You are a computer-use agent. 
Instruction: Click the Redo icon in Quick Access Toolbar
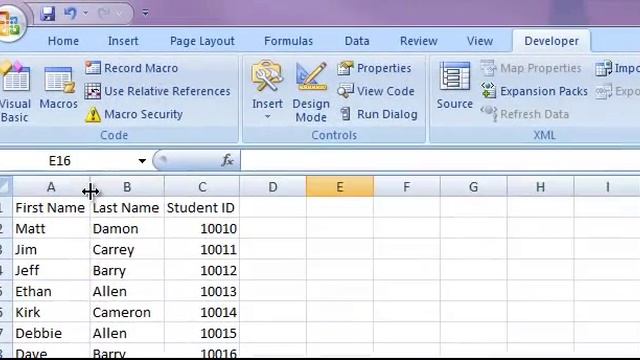(104, 13)
